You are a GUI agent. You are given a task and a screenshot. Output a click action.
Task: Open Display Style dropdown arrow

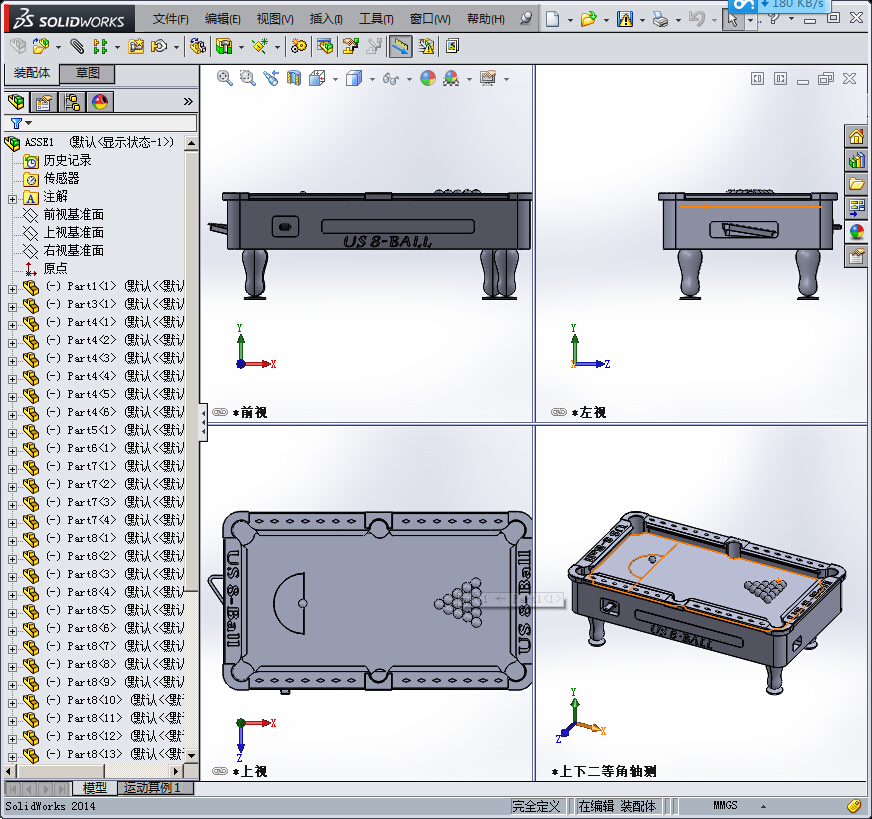click(372, 79)
